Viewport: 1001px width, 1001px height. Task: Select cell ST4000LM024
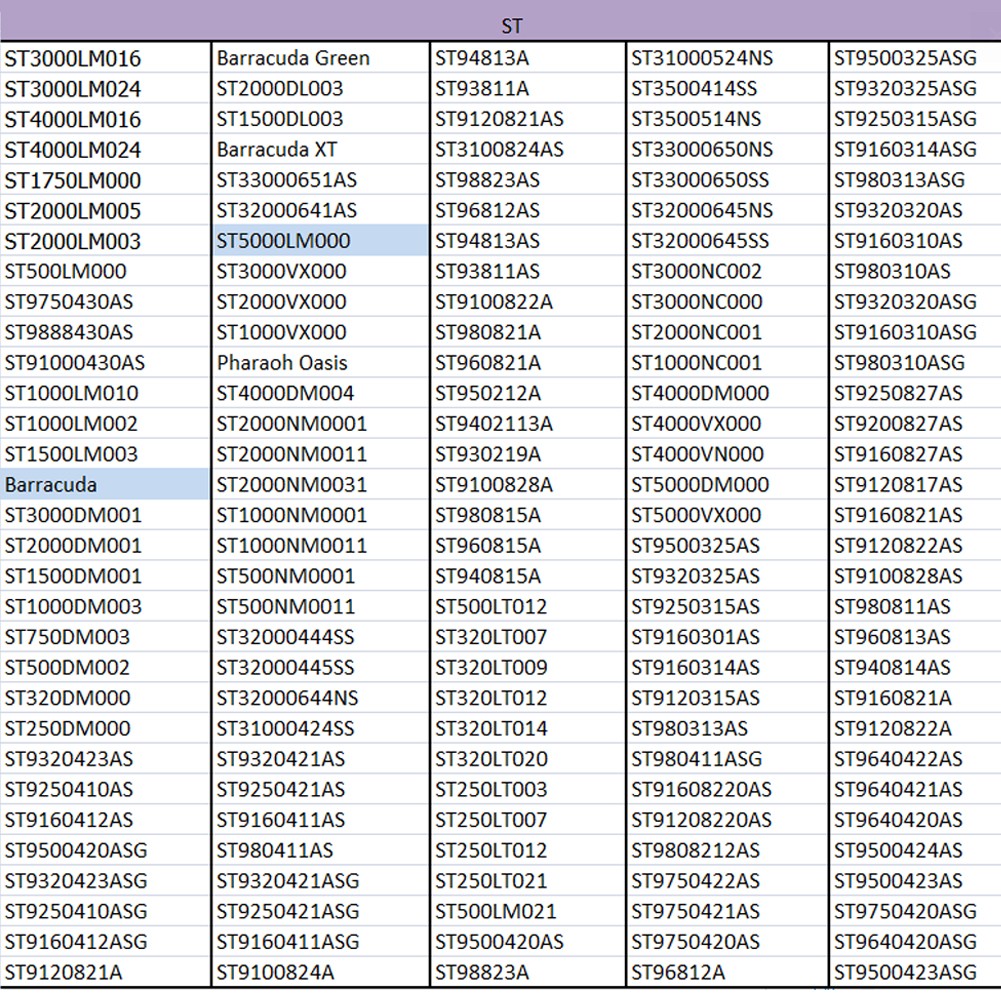tap(105, 149)
